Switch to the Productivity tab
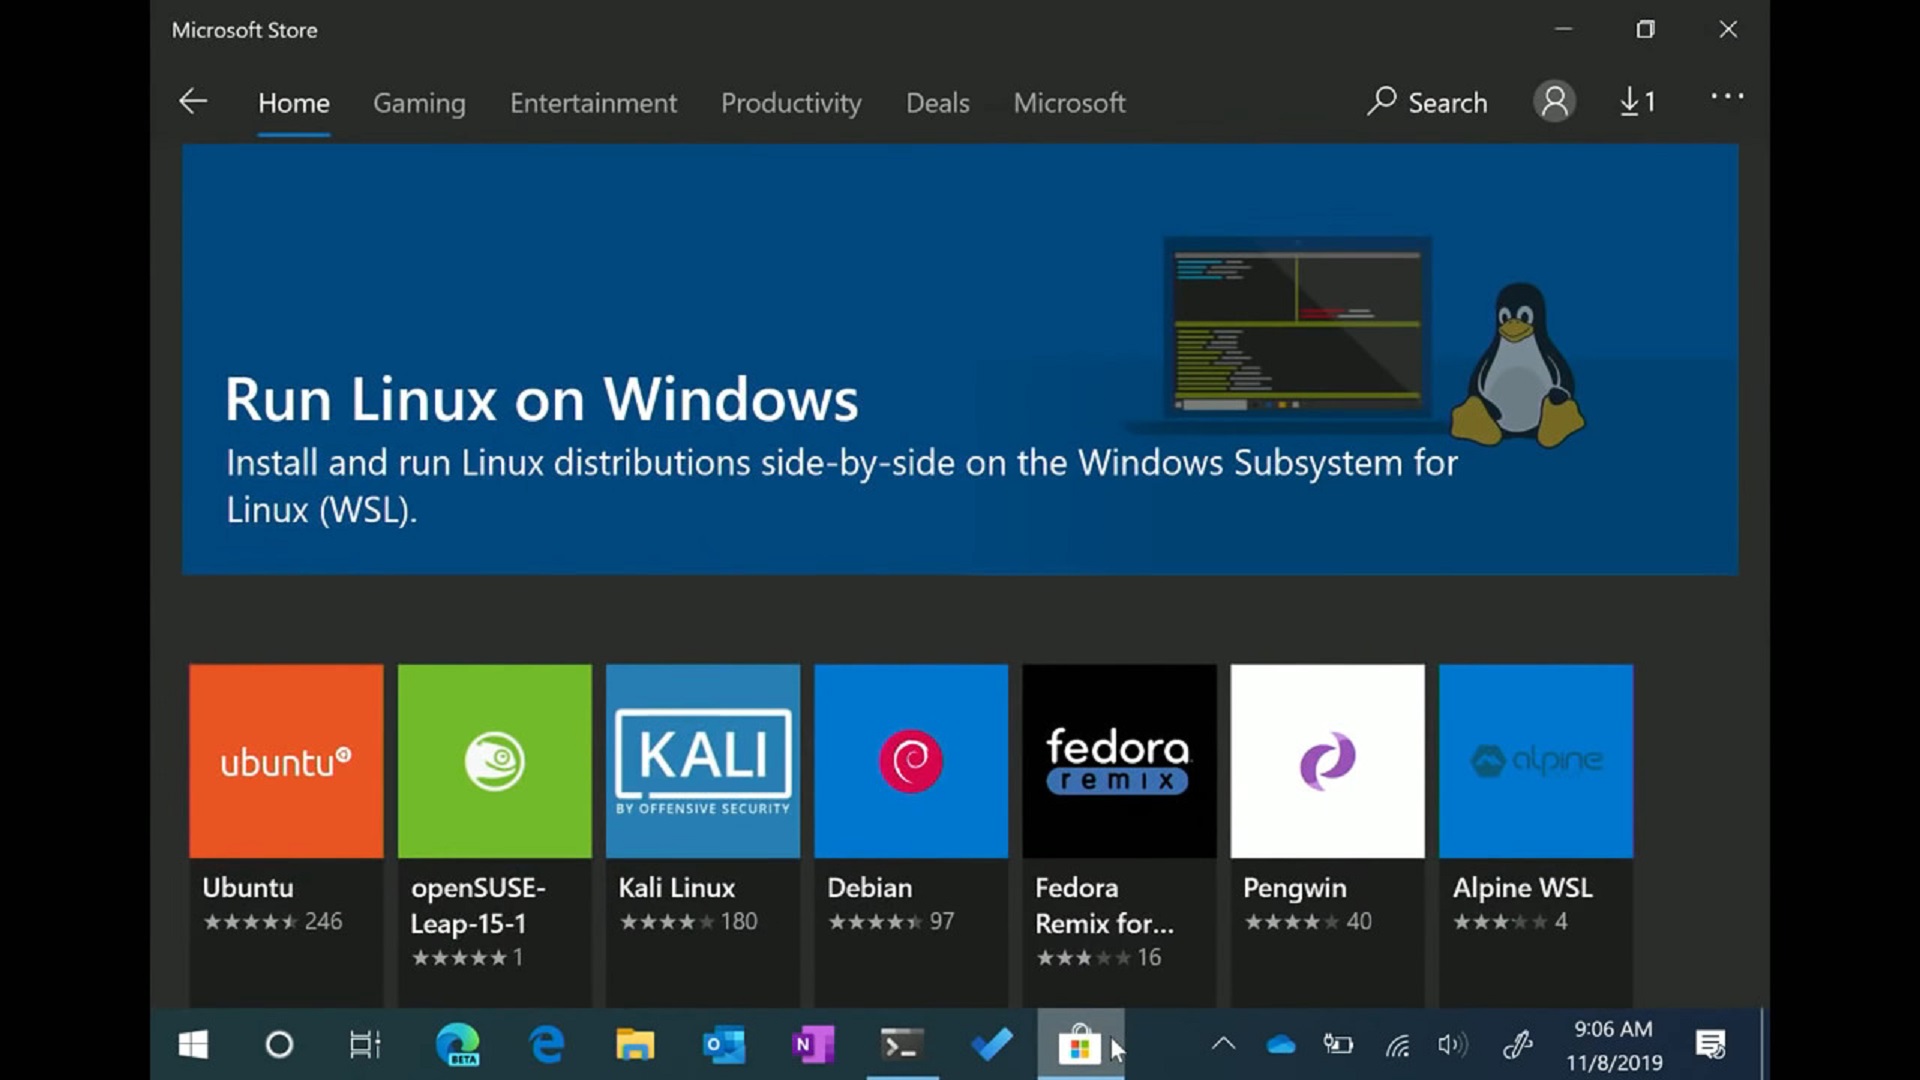Screen dimensions: 1920x1080 (x=791, y=103)
